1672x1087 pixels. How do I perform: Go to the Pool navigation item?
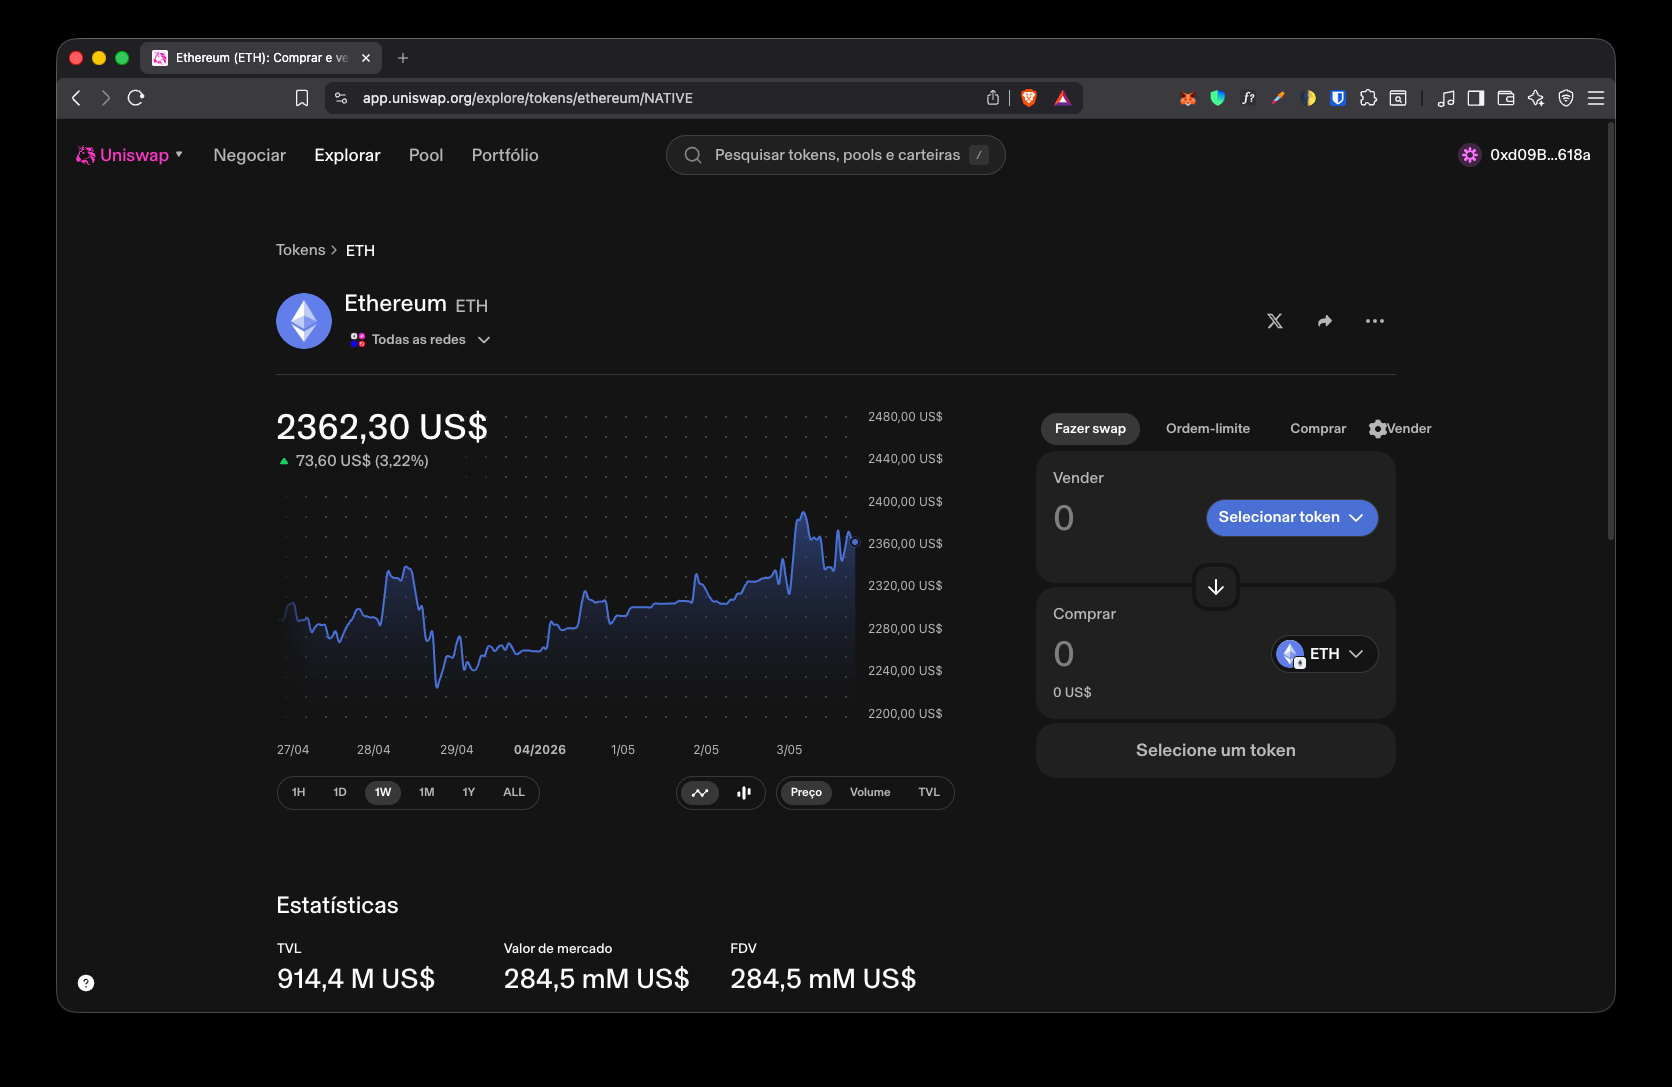coord(426,155)
